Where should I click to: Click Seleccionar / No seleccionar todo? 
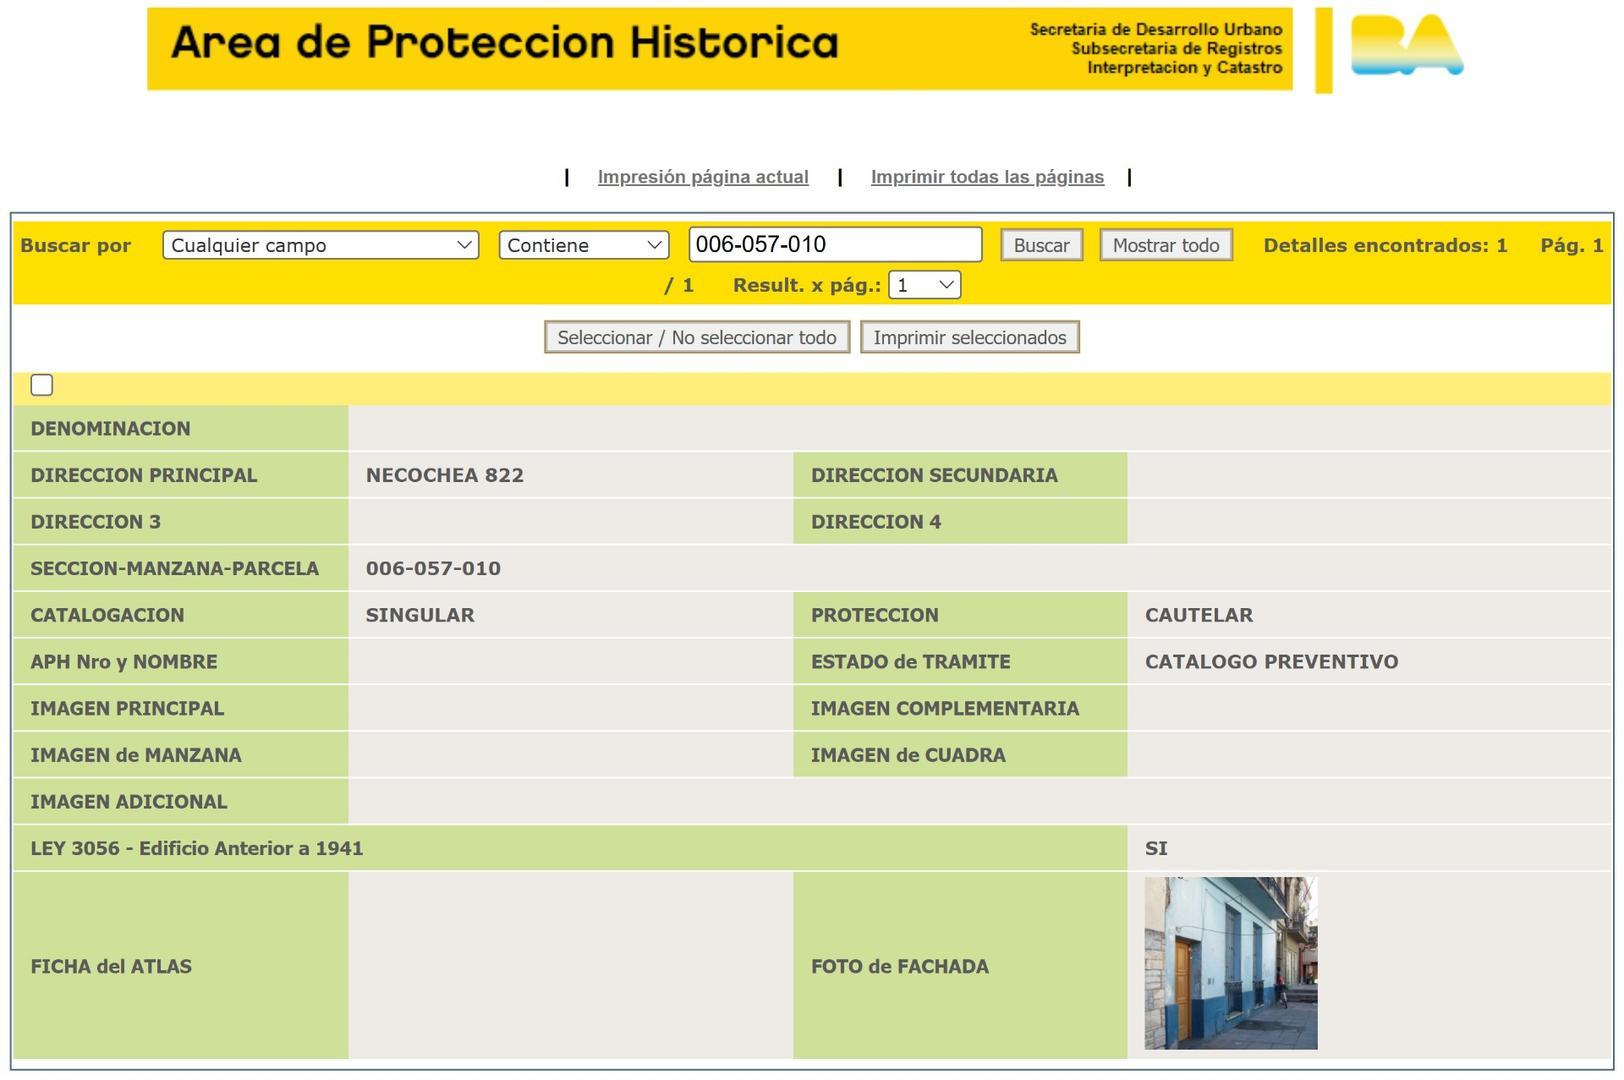coord(696,337)
